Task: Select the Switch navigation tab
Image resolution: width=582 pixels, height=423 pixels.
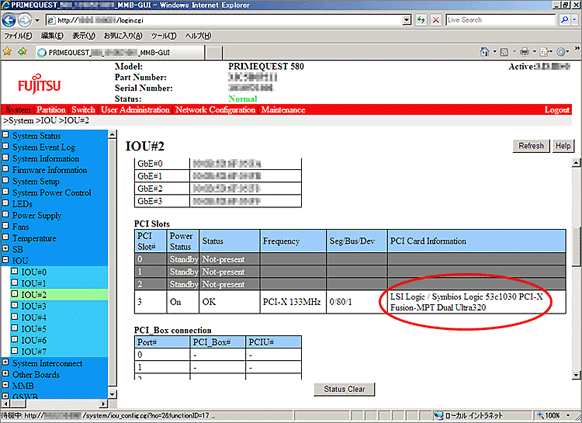Action: tap(83, 109)
